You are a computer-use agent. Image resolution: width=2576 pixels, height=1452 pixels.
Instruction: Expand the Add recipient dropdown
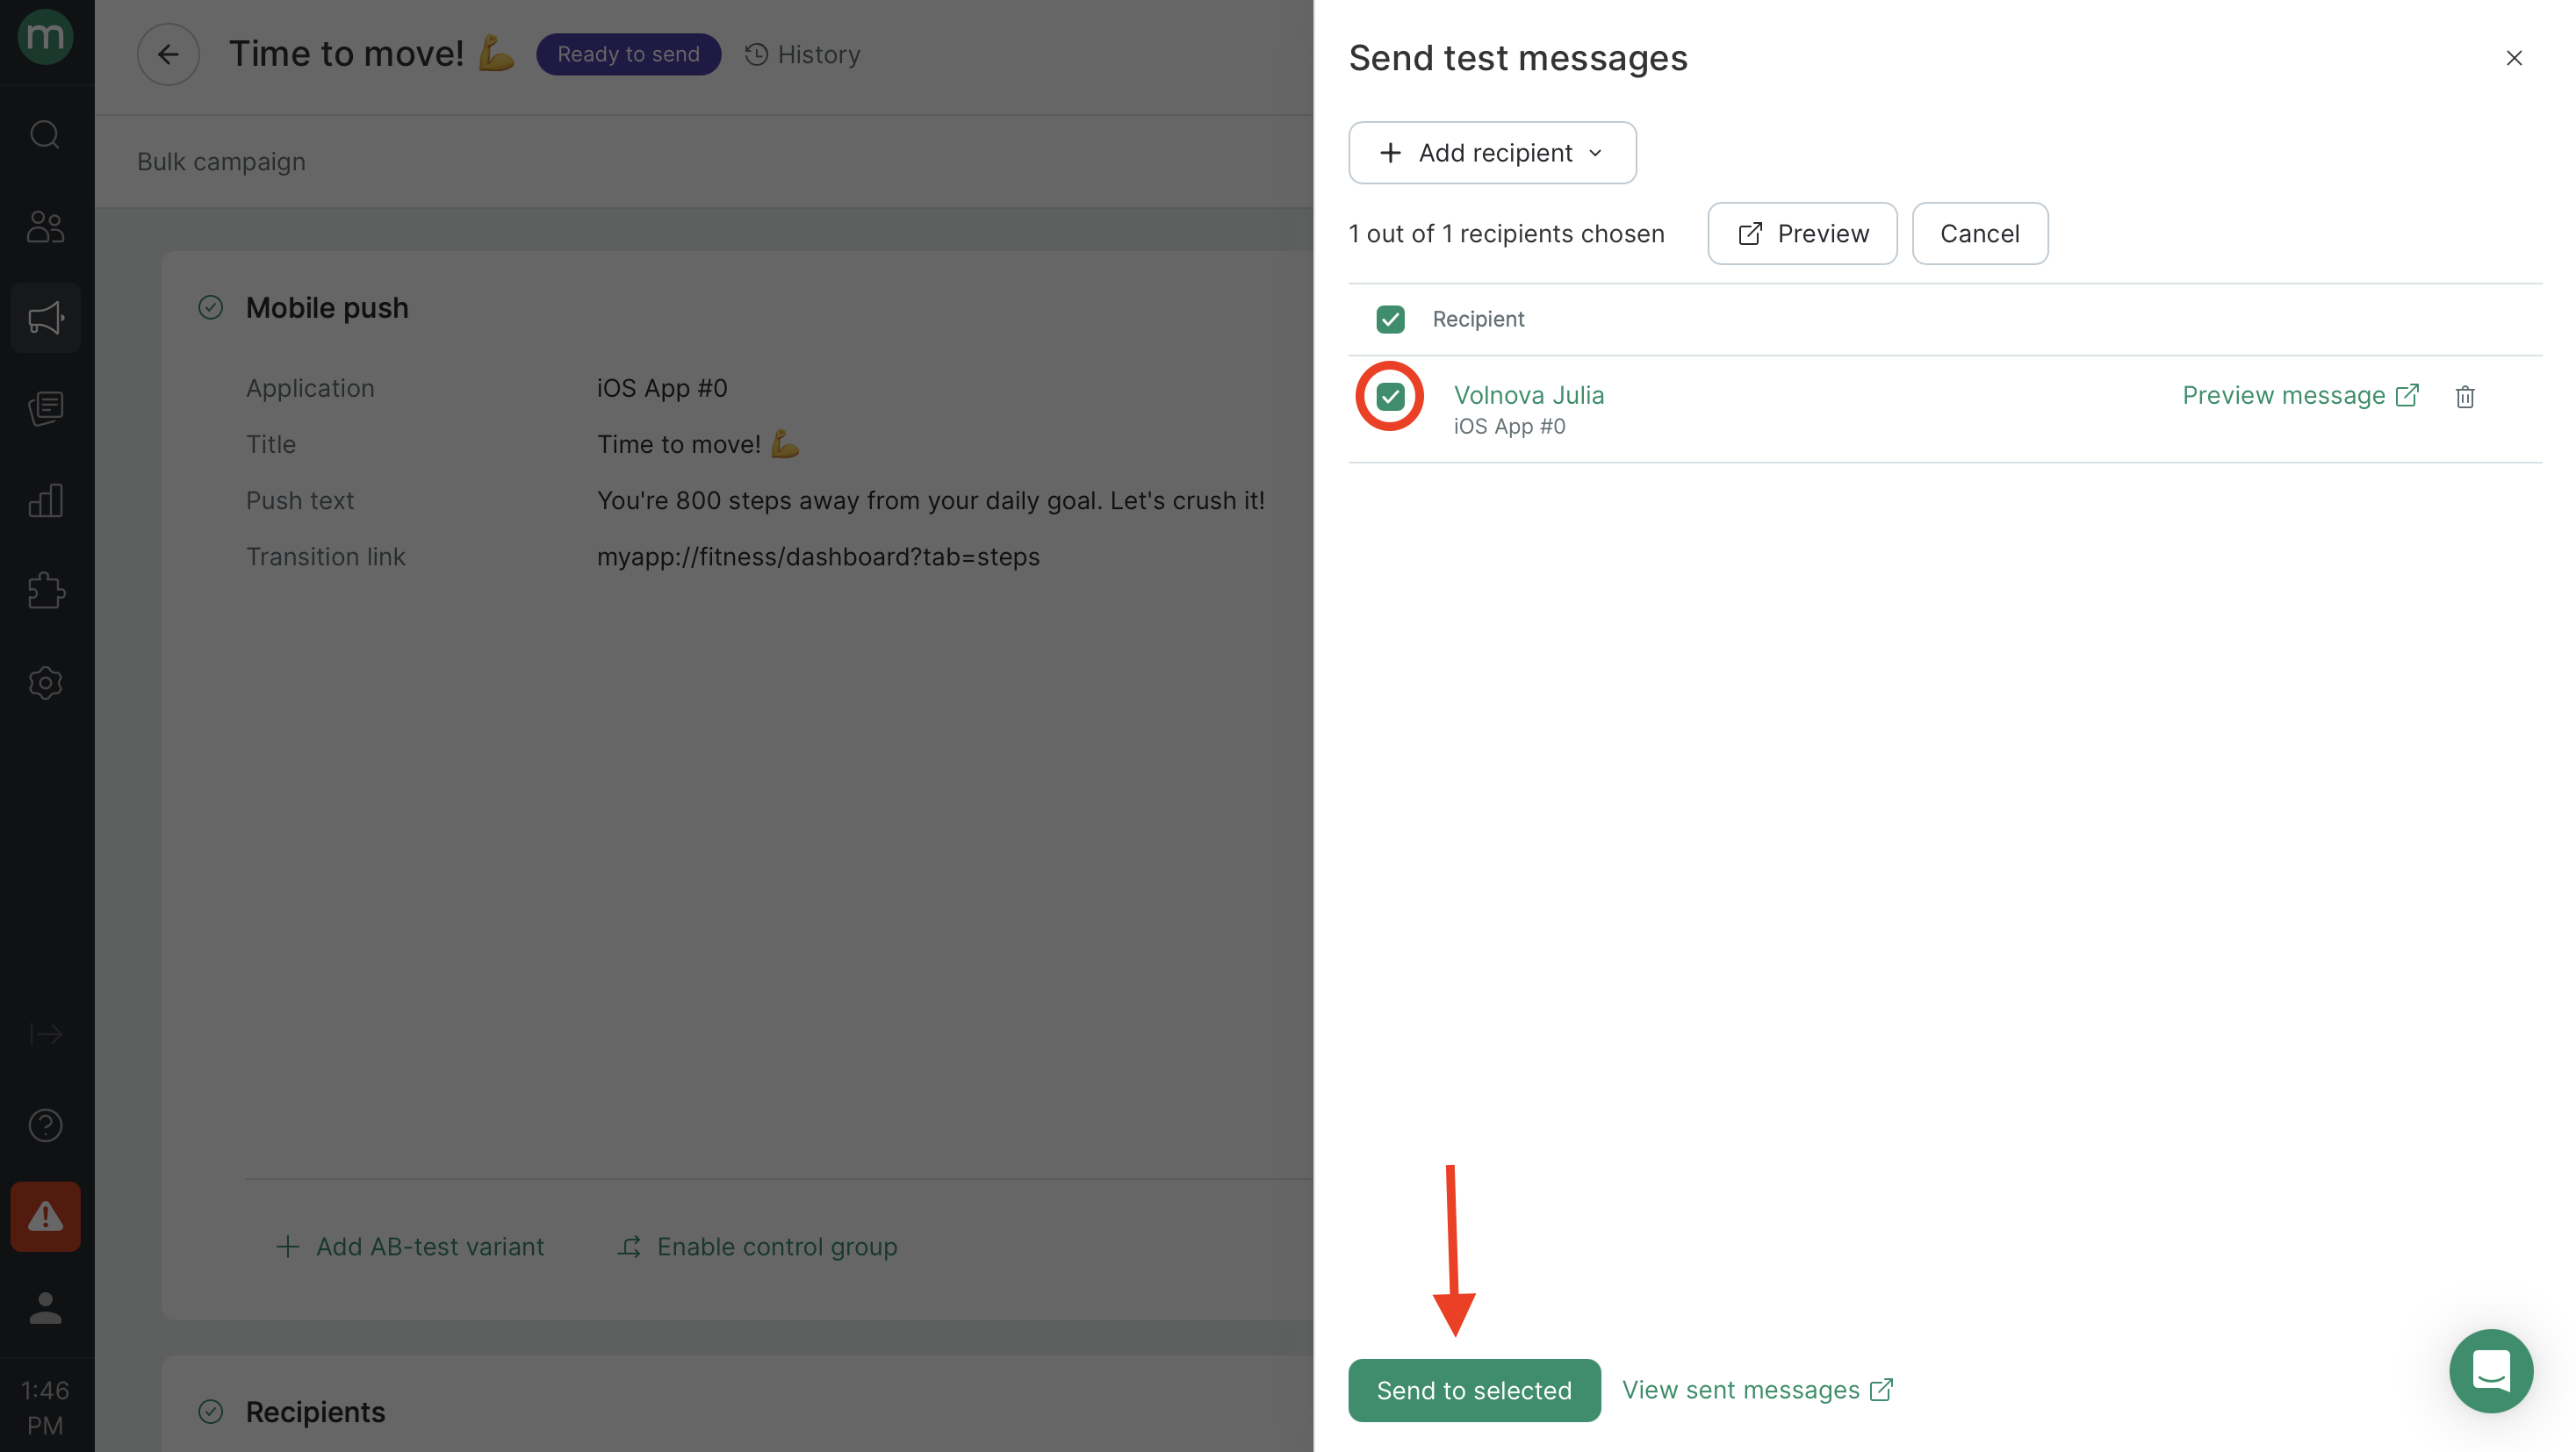click(1492, 153)
